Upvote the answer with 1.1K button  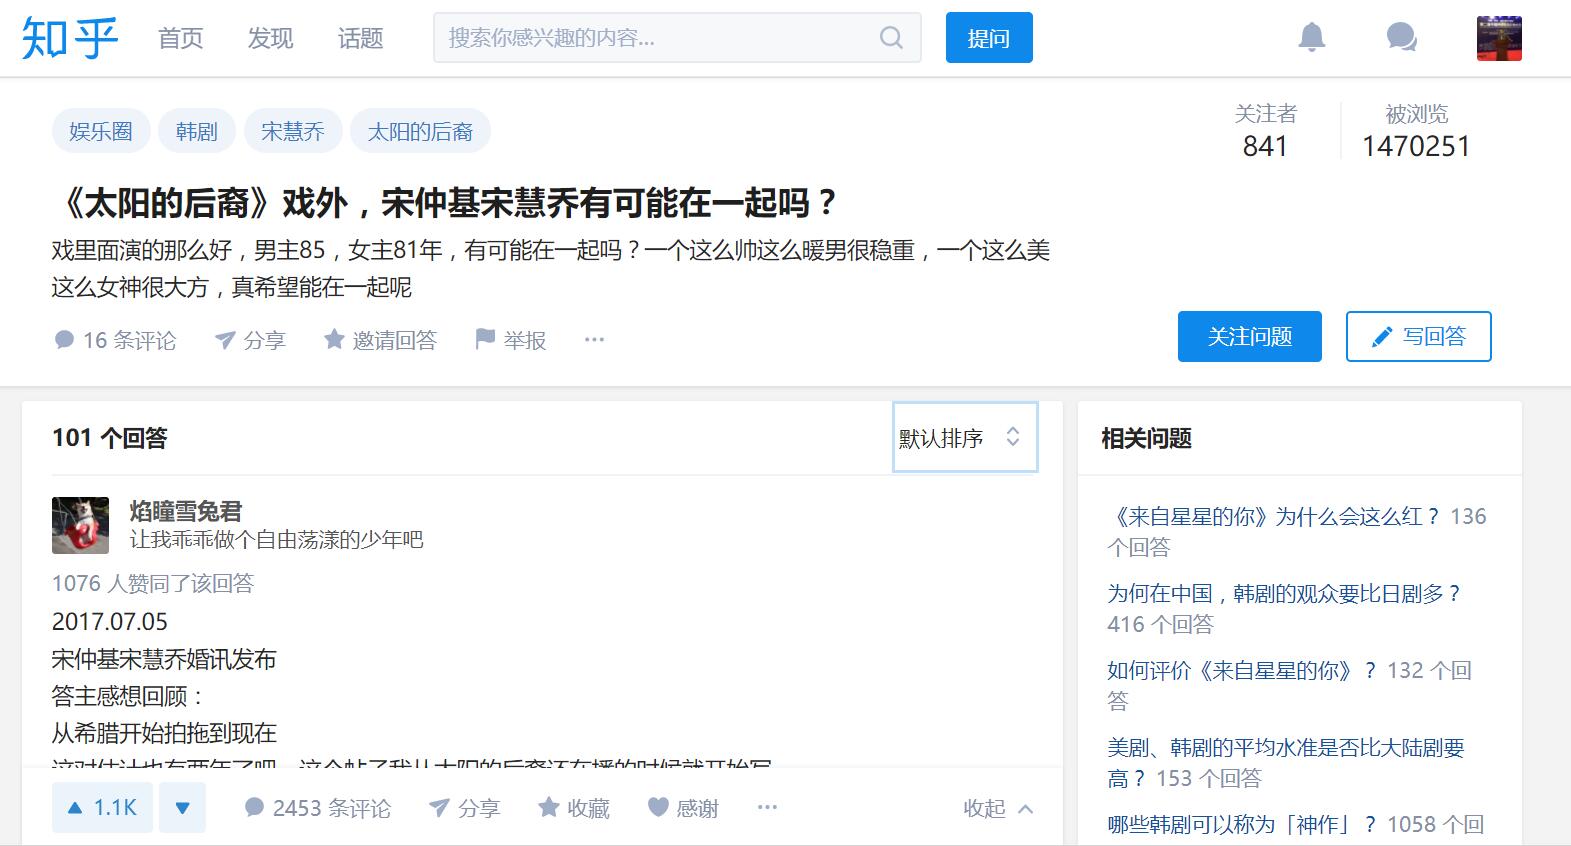tap(102, 808)
